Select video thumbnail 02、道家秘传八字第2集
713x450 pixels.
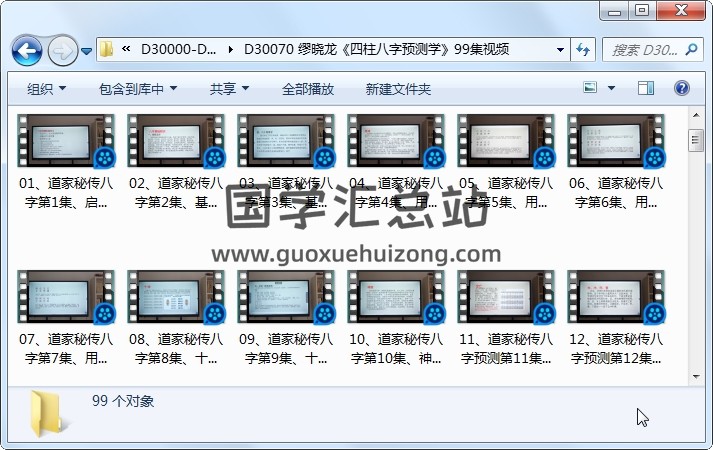tap(176, 141)
